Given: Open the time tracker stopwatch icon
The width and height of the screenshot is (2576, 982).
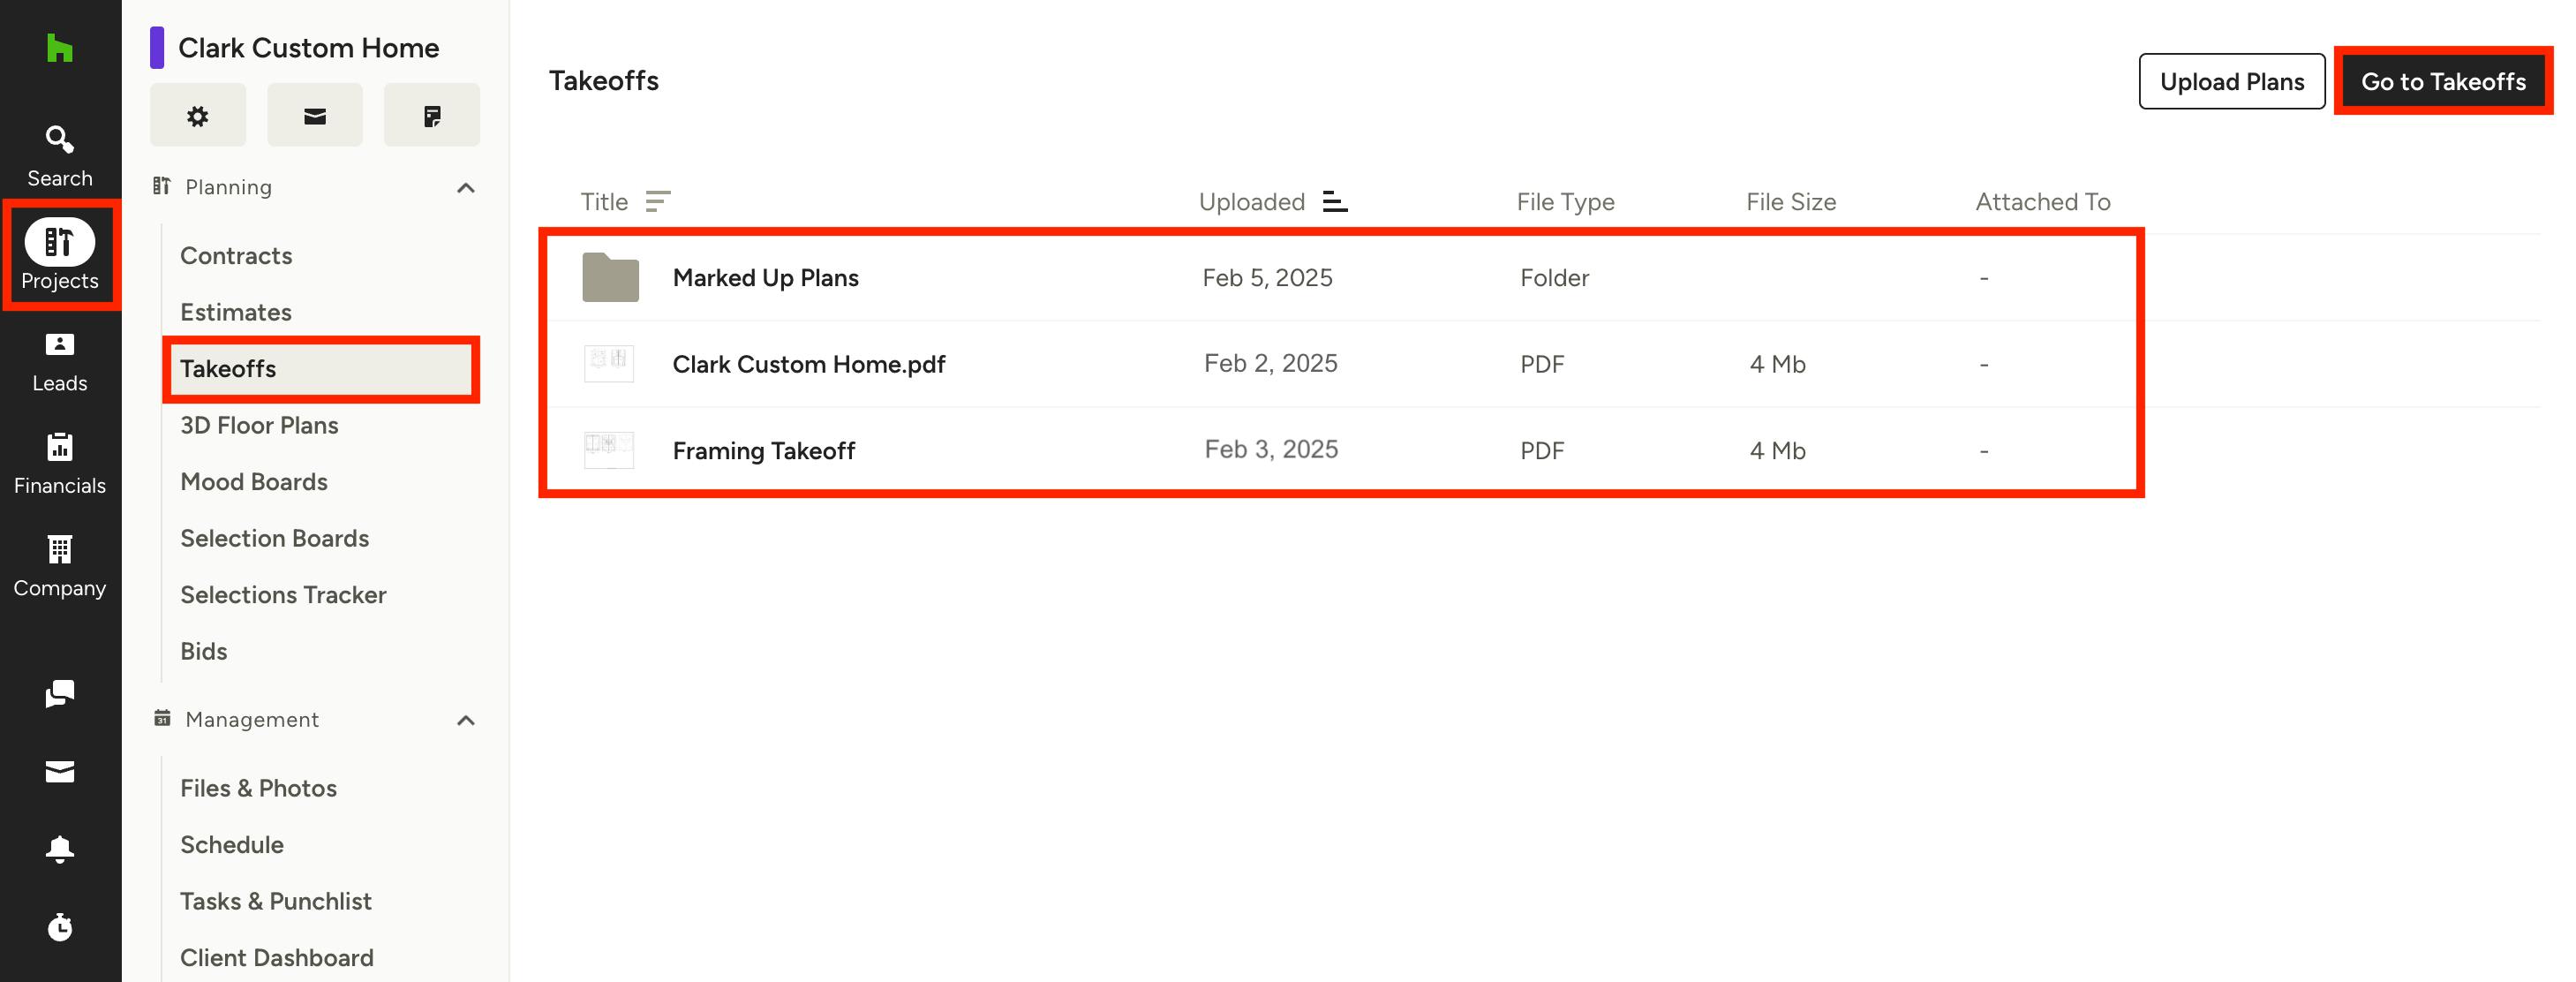Looking at the screenshot, I should click(x=60, y=927).
